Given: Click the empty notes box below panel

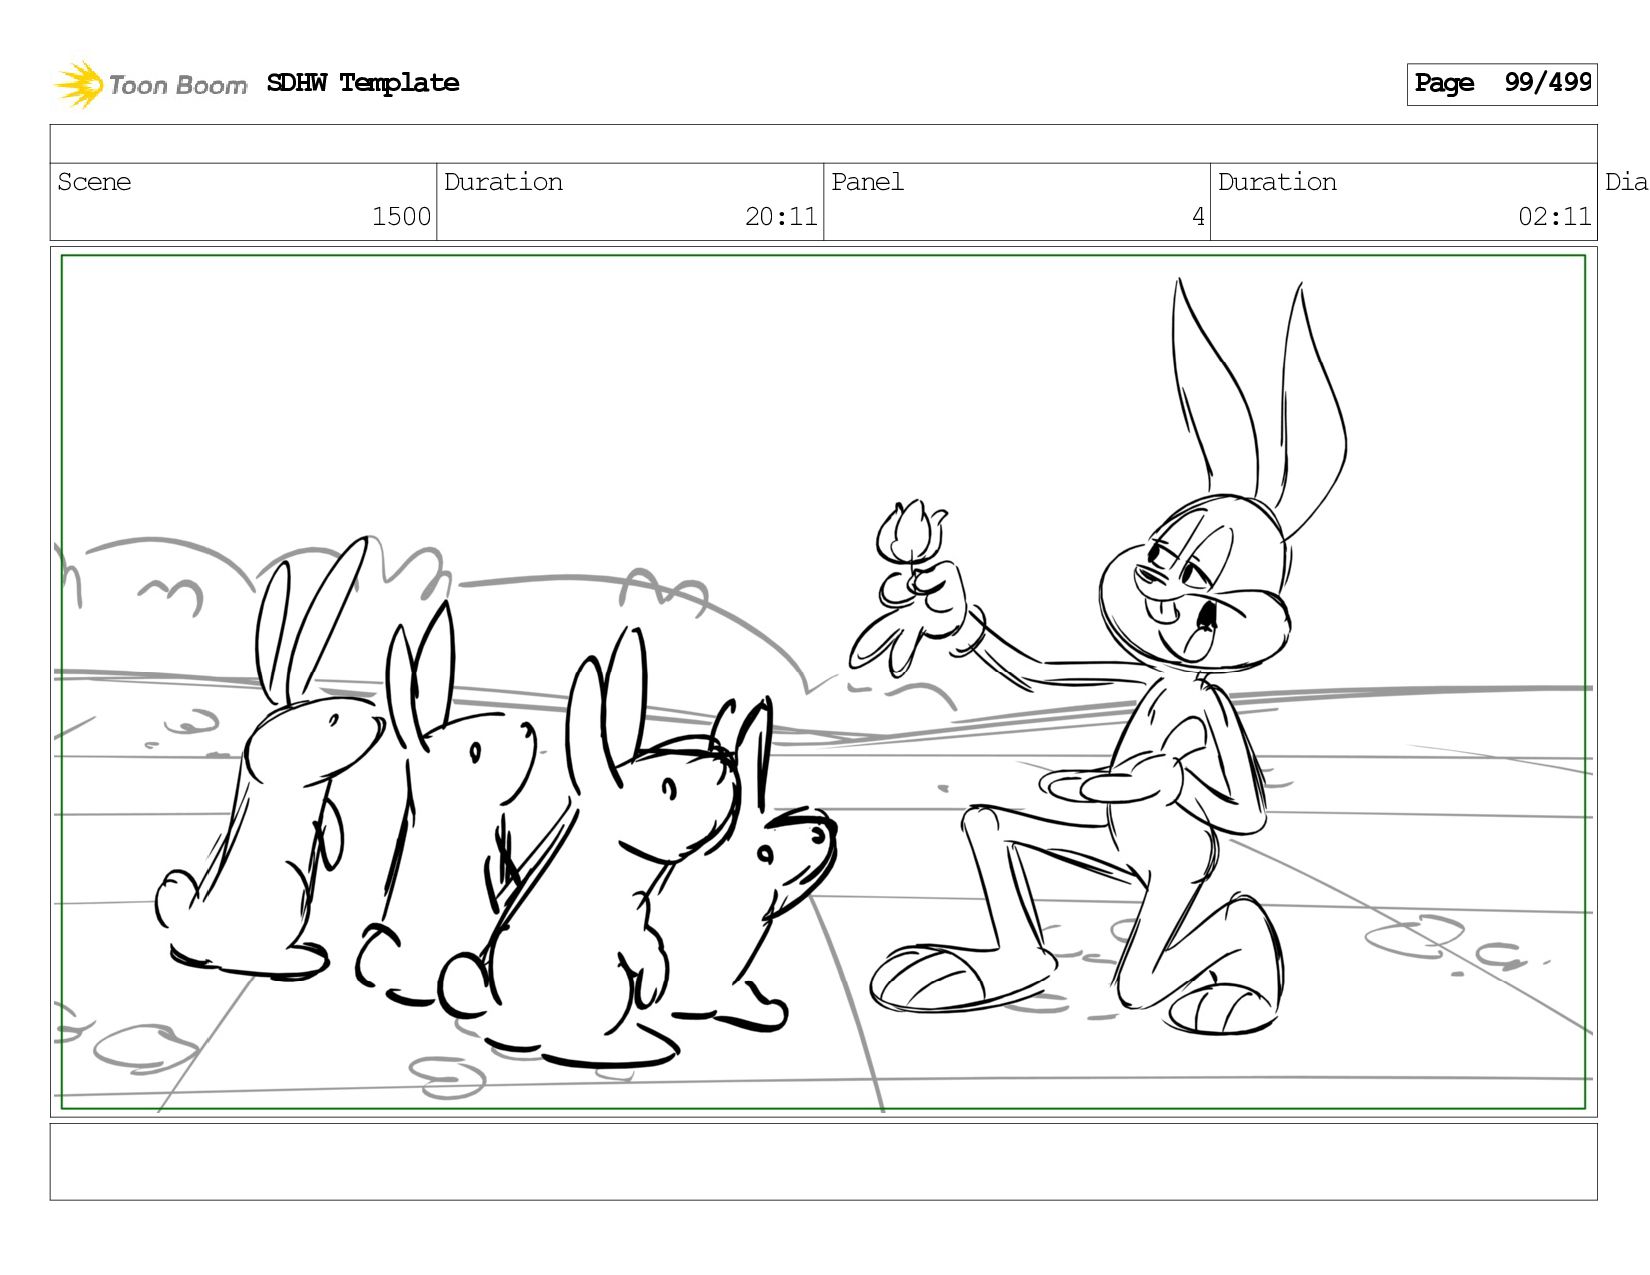Looking at the screenshot, I should tap(823, 1162).
